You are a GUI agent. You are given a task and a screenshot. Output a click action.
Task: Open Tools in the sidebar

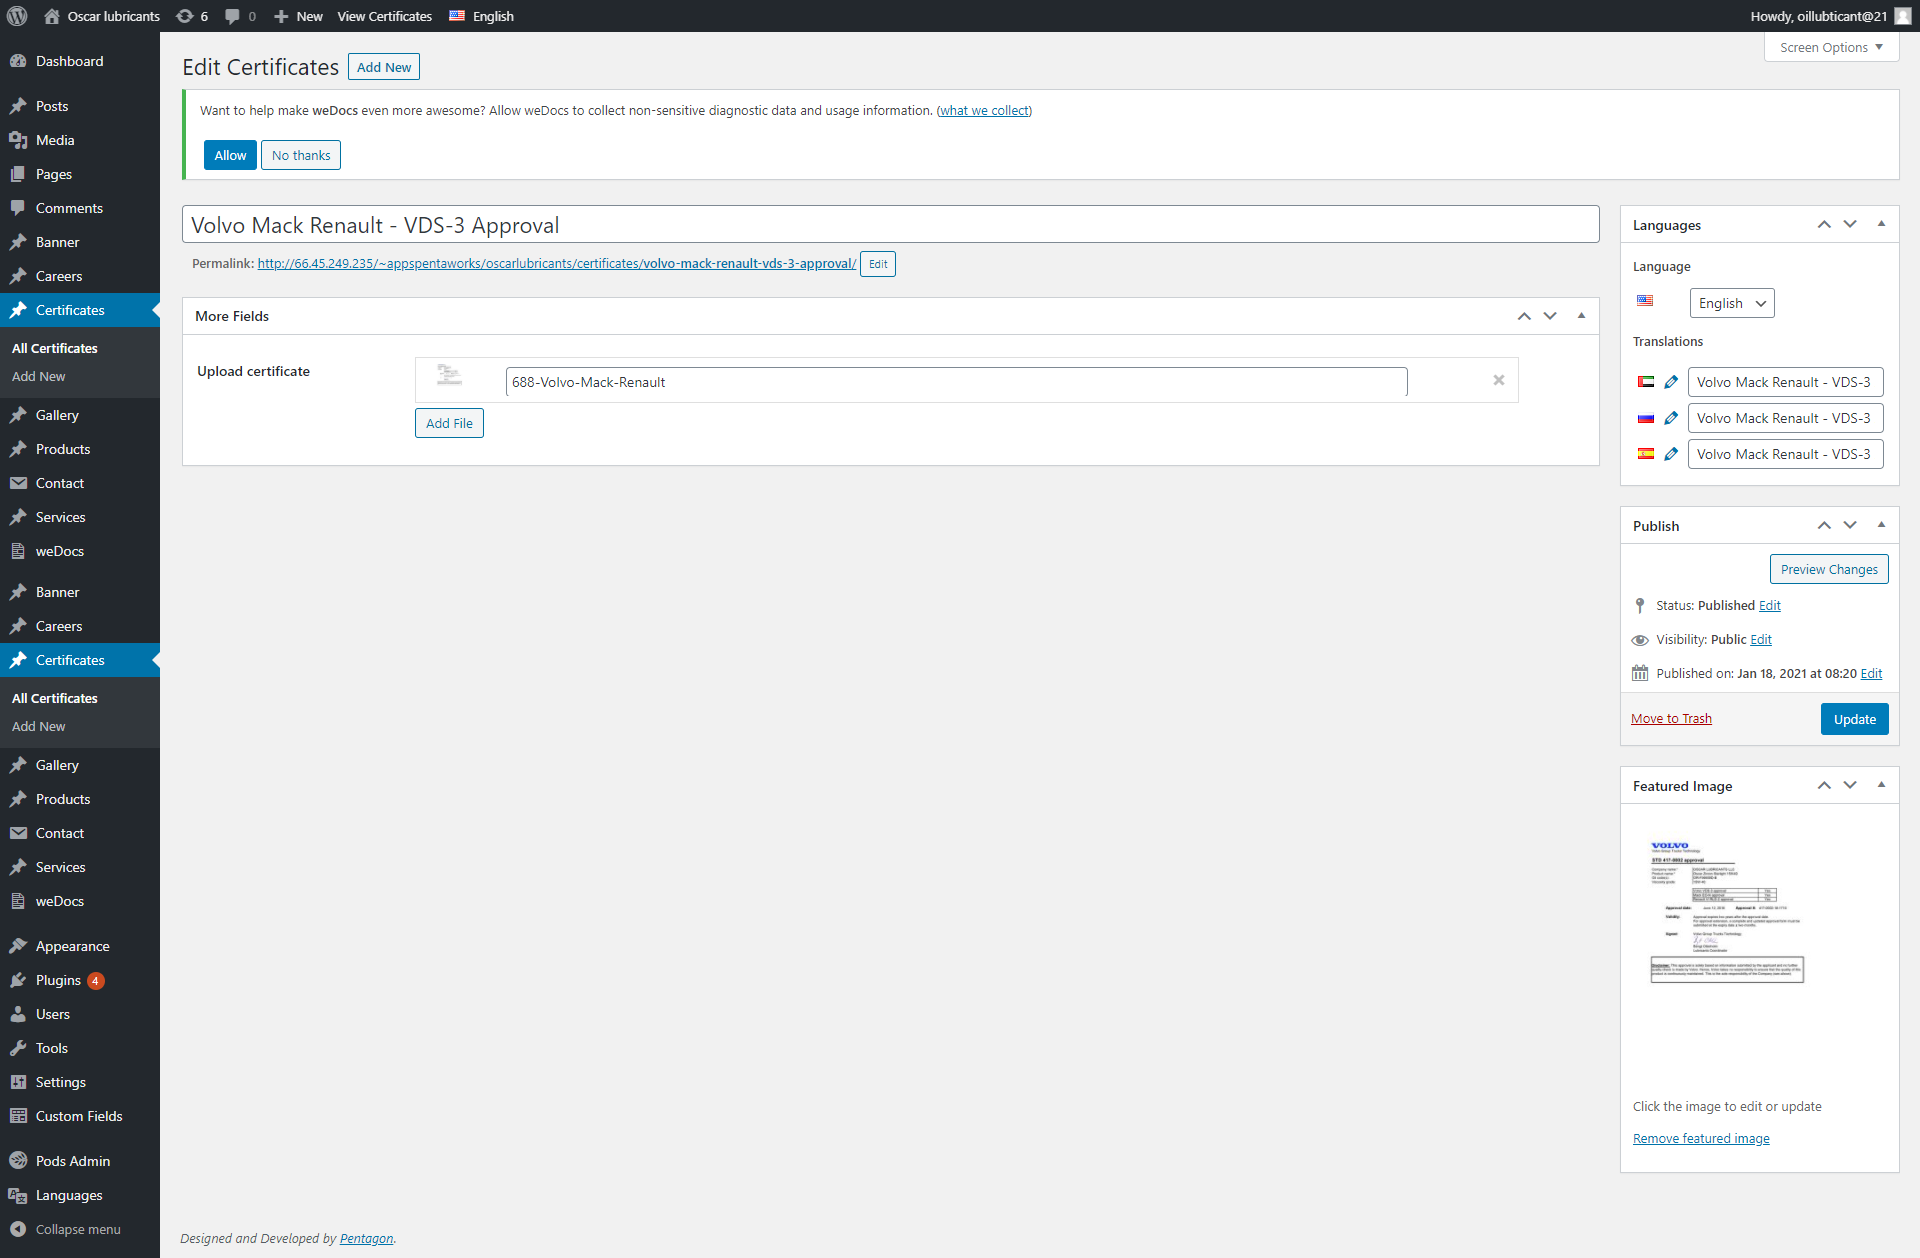[x=80, y=1048]
